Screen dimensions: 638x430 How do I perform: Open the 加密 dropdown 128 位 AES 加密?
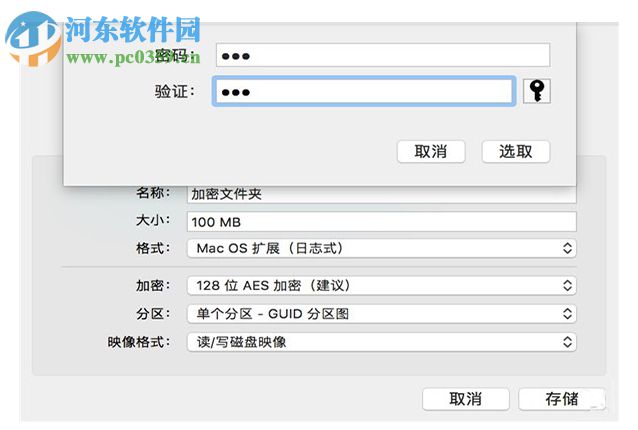coord(382,285)
